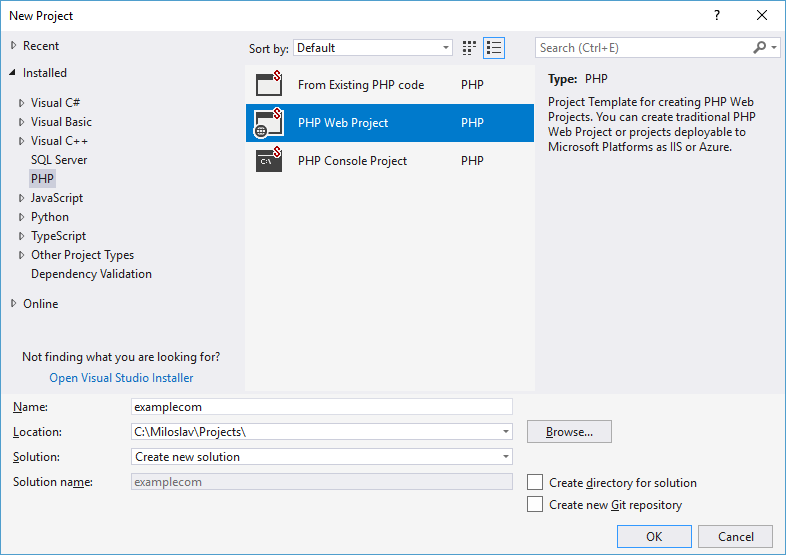
Task: Expand the Visual C++ node
Action: 21,141
